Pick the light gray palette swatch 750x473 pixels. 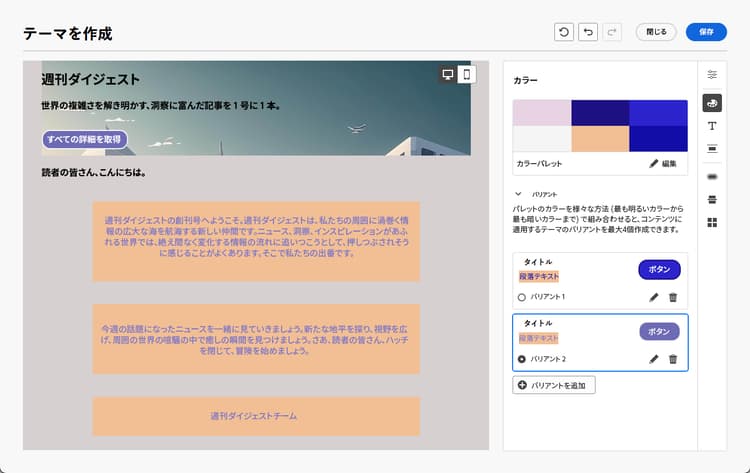click(542, 139)
